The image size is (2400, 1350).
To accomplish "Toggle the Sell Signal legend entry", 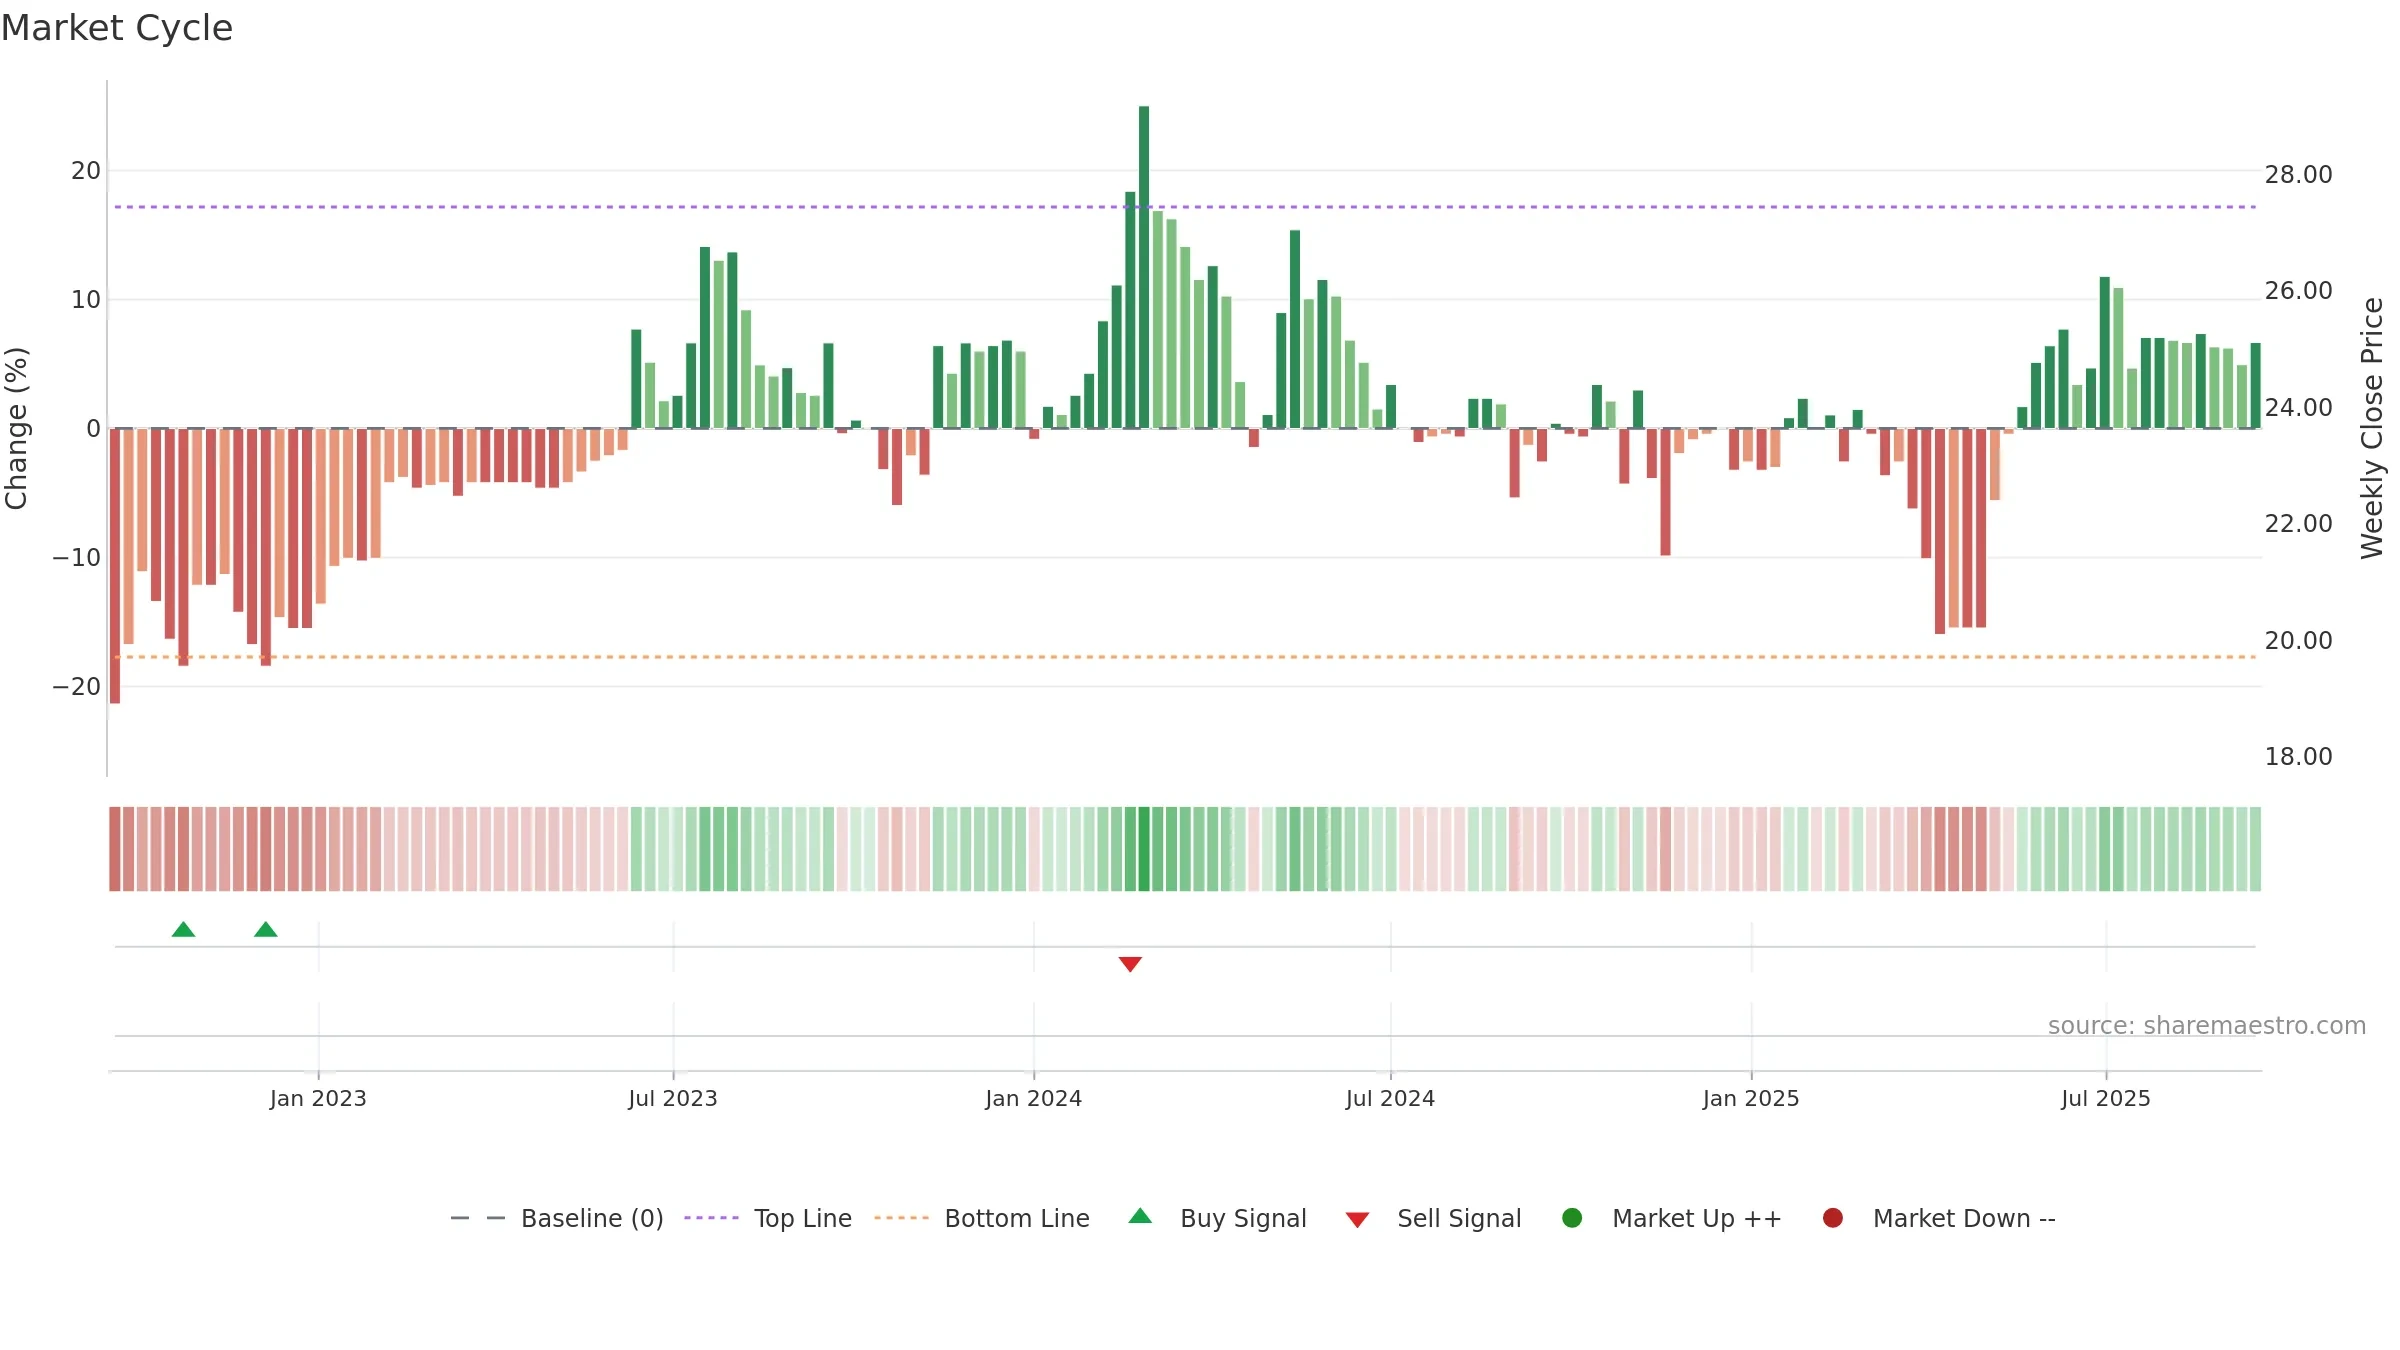I will click(x=1433, y=1218).
